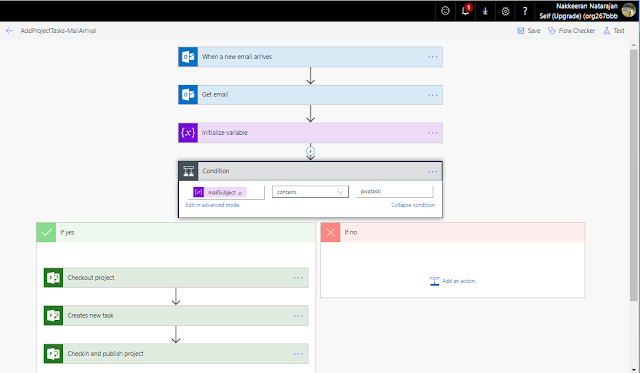Open the help question mark
The width and height of the screenshot is (640, 373).
click(525, 11)
